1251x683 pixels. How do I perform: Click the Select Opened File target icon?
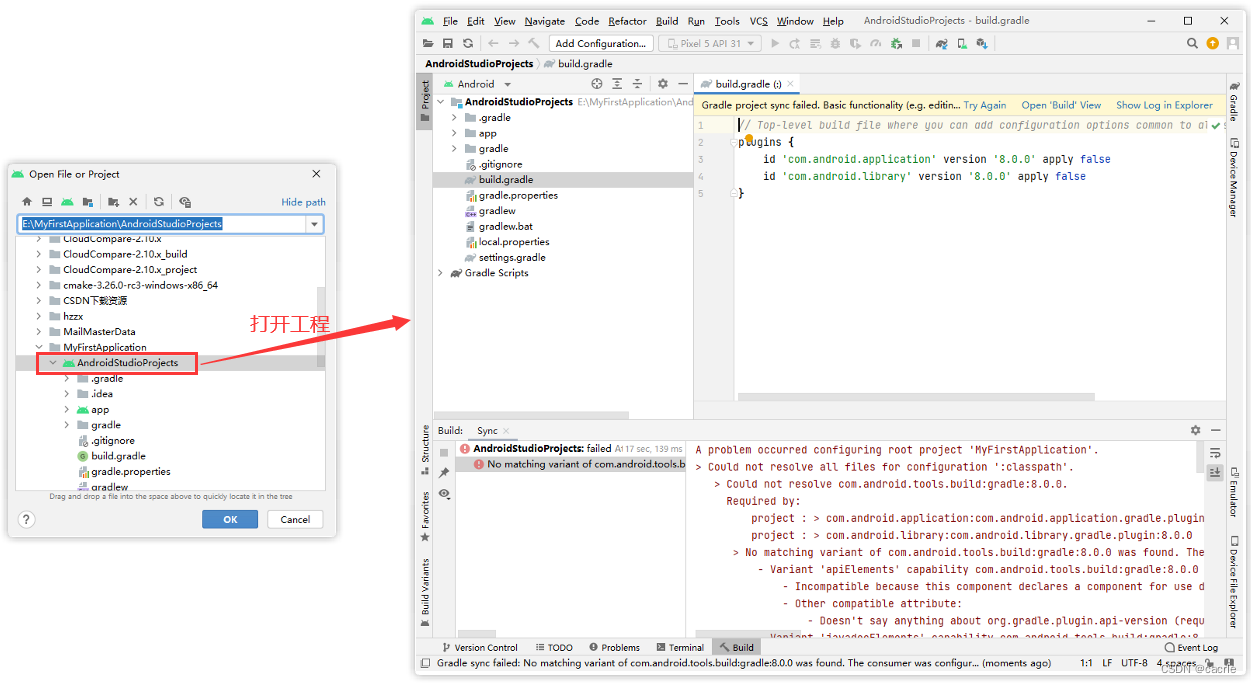coord(597,84)
